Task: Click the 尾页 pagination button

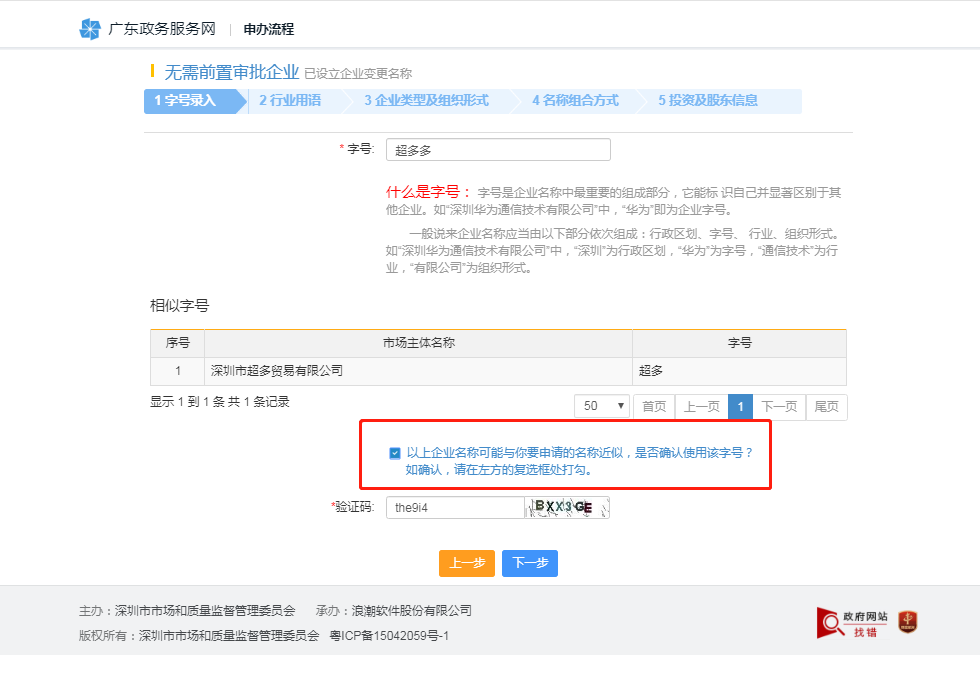Action: pos(826,406)
